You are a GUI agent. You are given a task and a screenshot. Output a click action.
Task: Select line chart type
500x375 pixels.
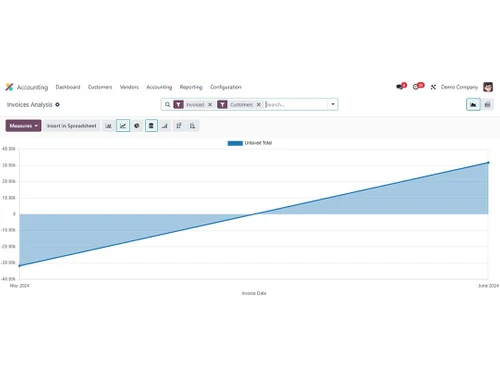coord(123,126)
